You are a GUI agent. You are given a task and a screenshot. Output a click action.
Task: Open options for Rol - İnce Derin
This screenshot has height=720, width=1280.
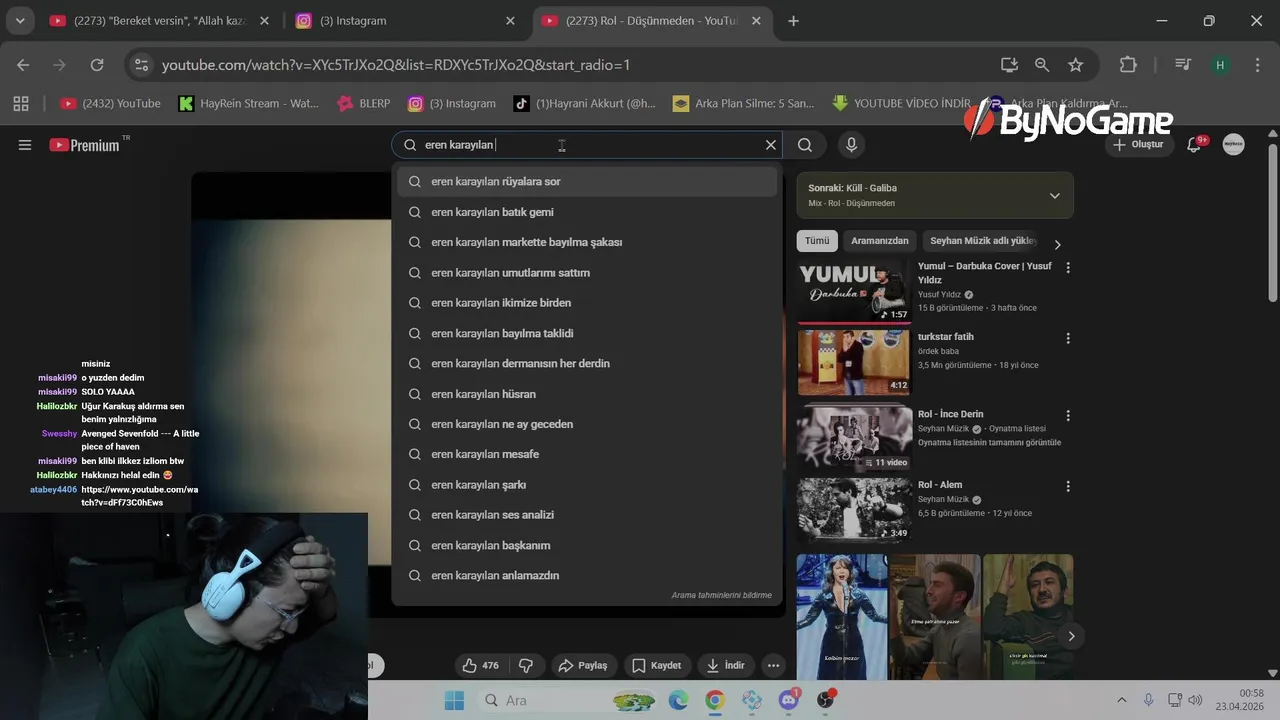point(1068,415)
